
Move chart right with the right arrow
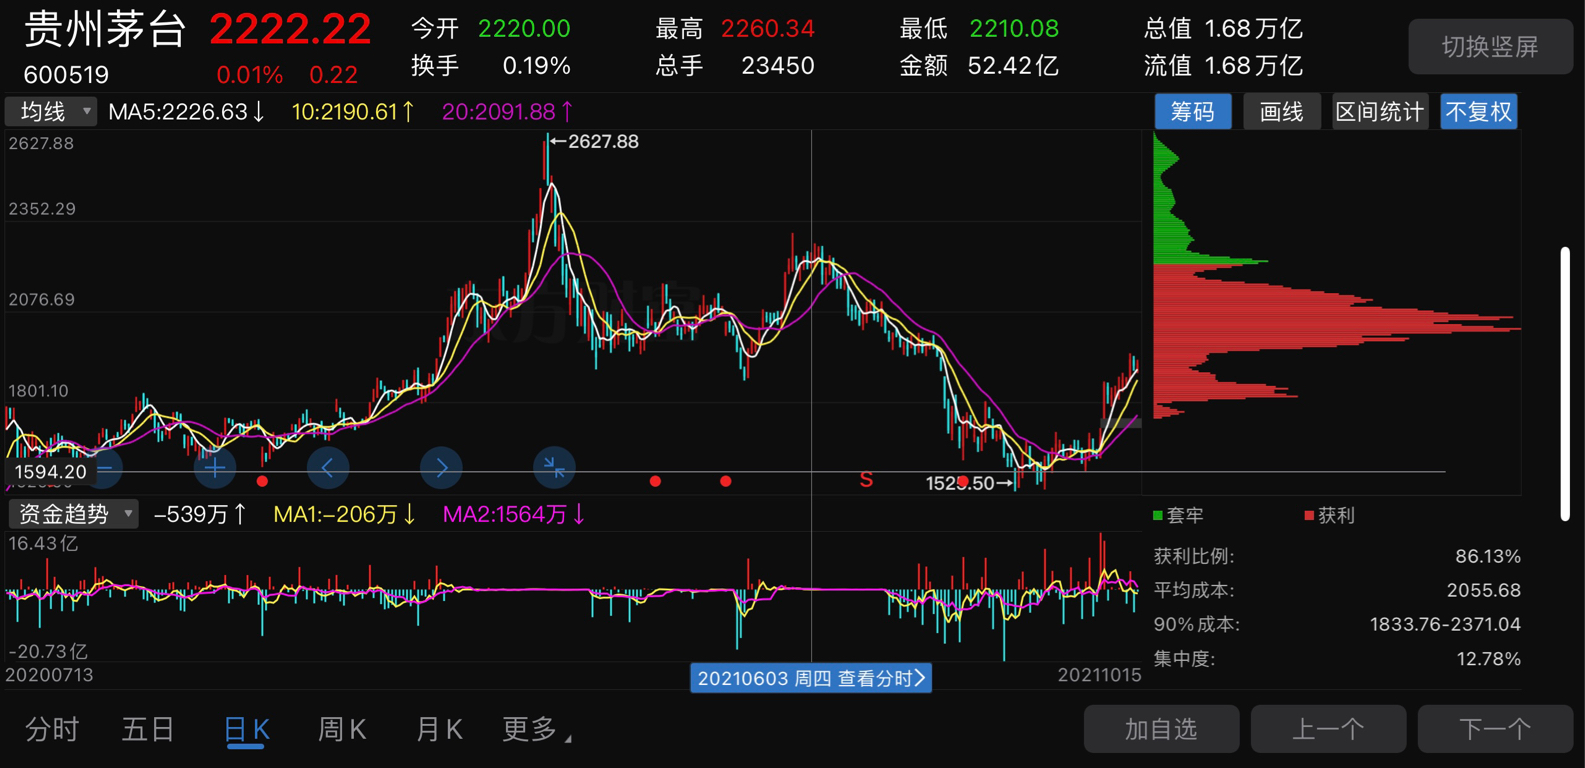441,467
